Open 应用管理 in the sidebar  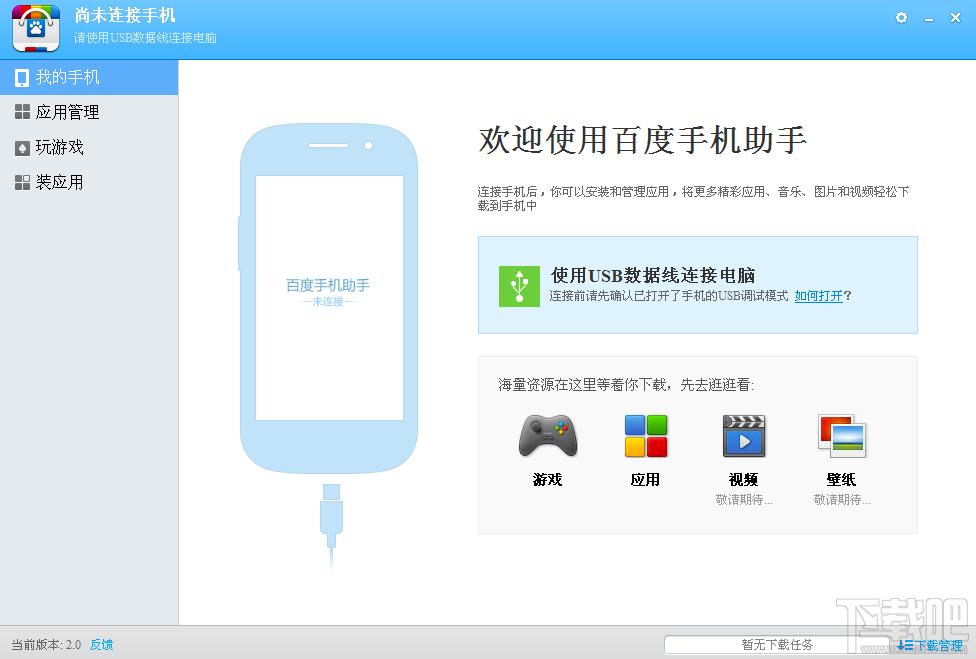pyautogui.click(x=89, y=112)
